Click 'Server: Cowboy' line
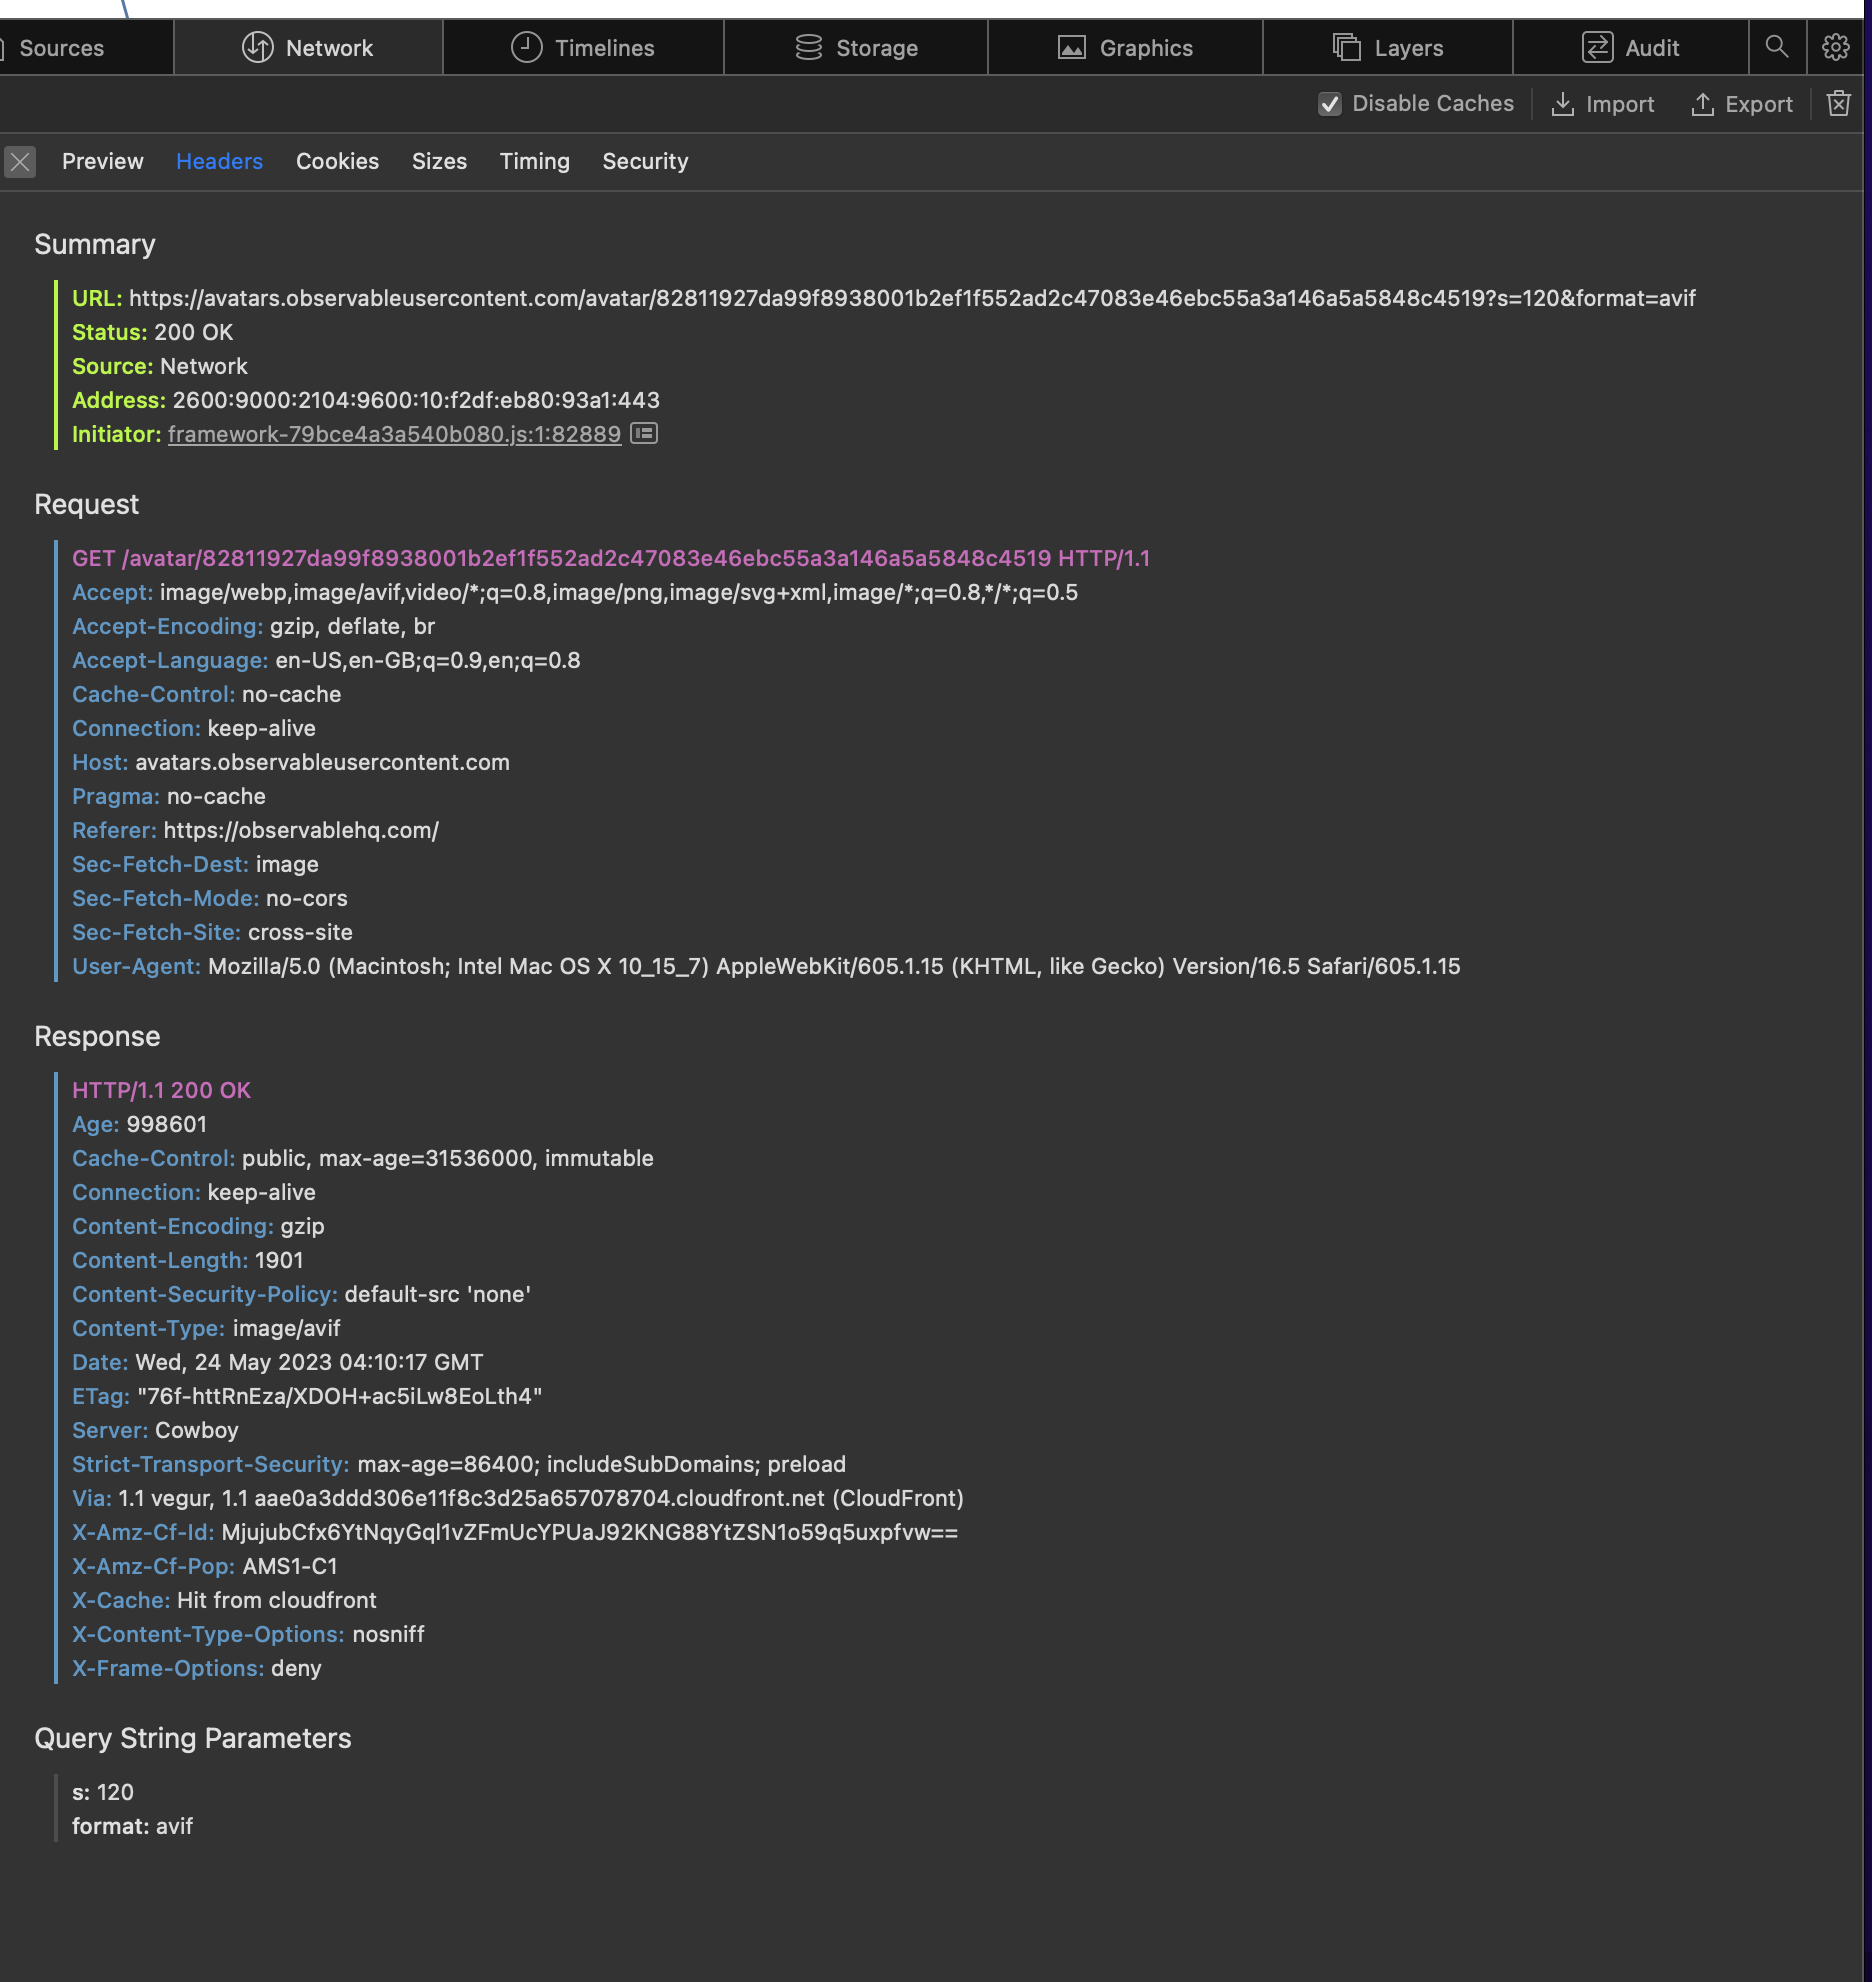The image size is (1872, 1982). (155, 1430)
